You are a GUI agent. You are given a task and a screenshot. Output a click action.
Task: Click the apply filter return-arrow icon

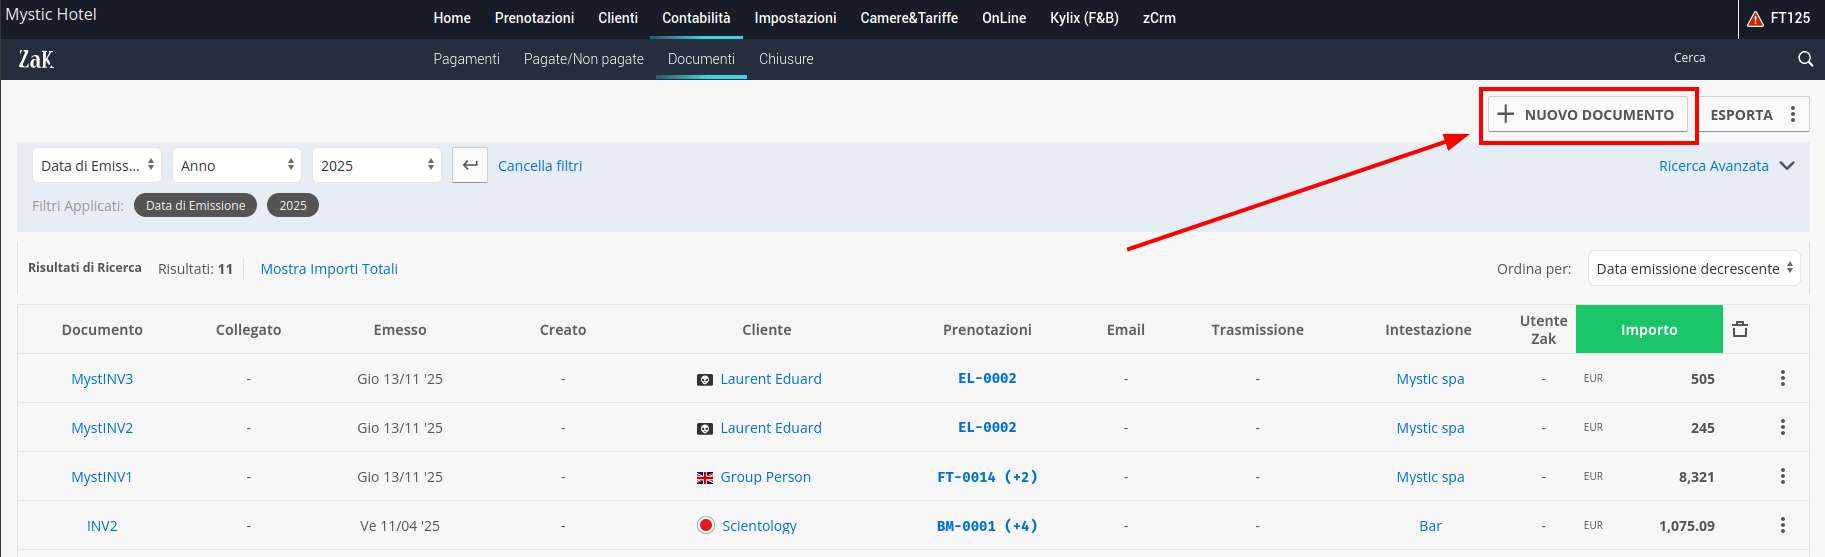click(470, 166)
